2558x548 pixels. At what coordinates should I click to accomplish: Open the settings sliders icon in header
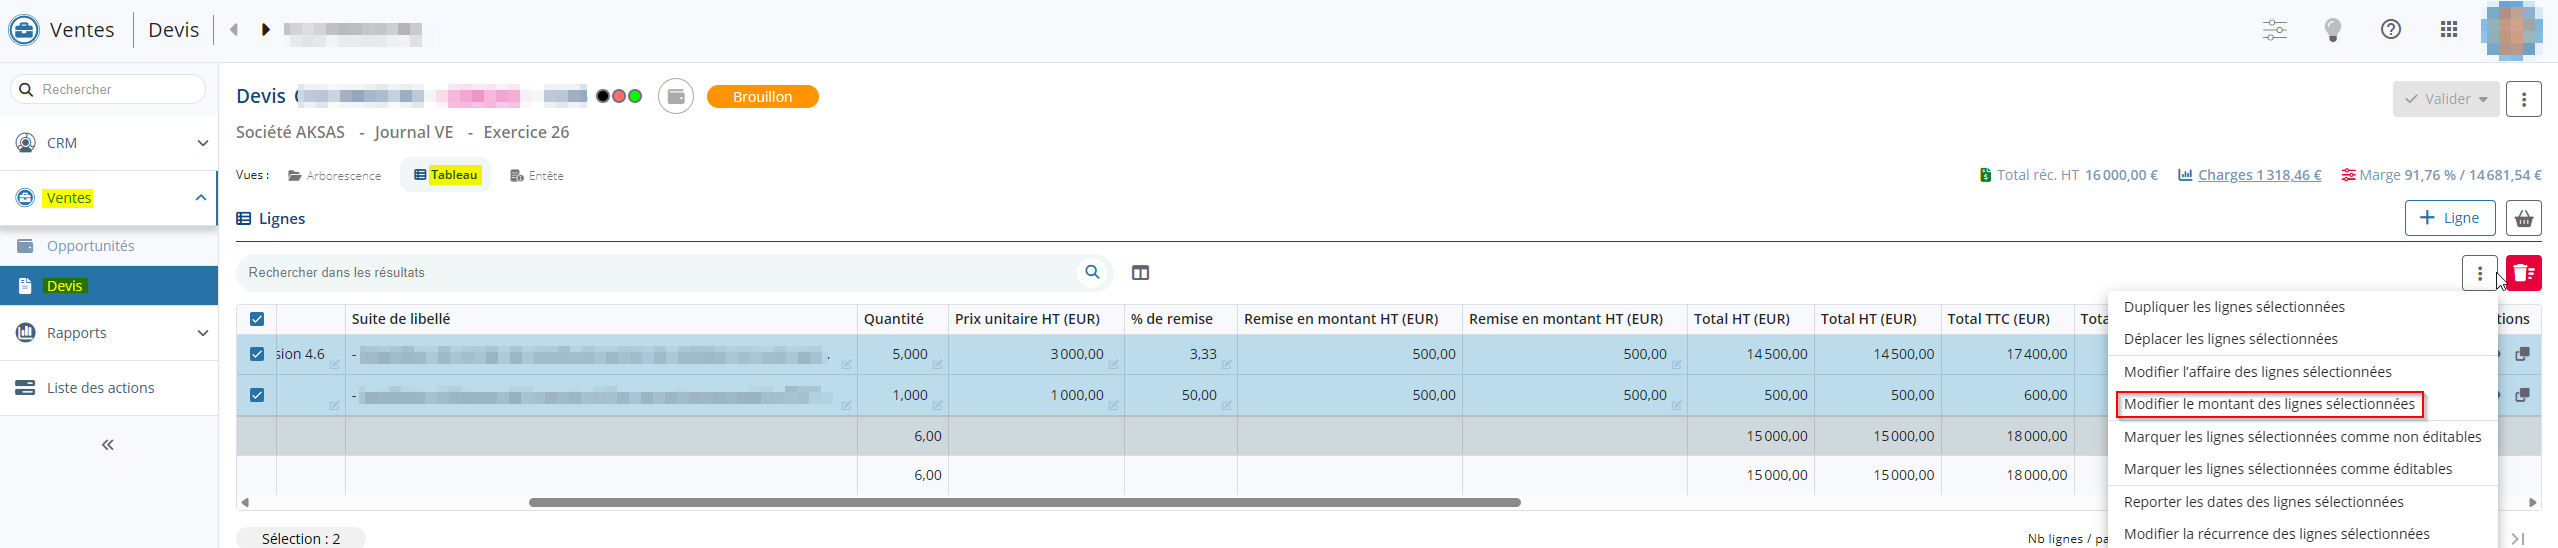(x=2274, y=30)
